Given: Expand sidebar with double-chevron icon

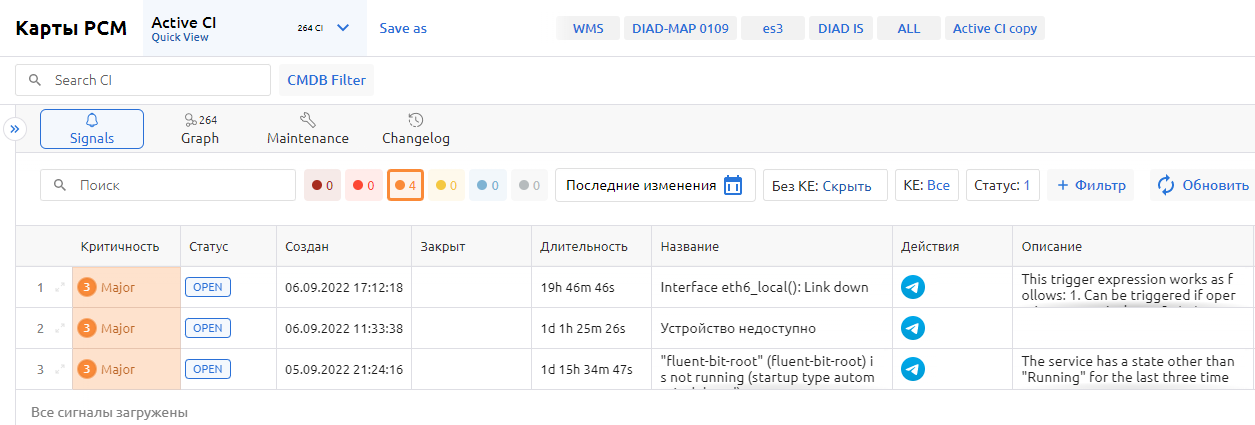Looking at the screenshot, I should pyautogui.click(x=14, y=129).
